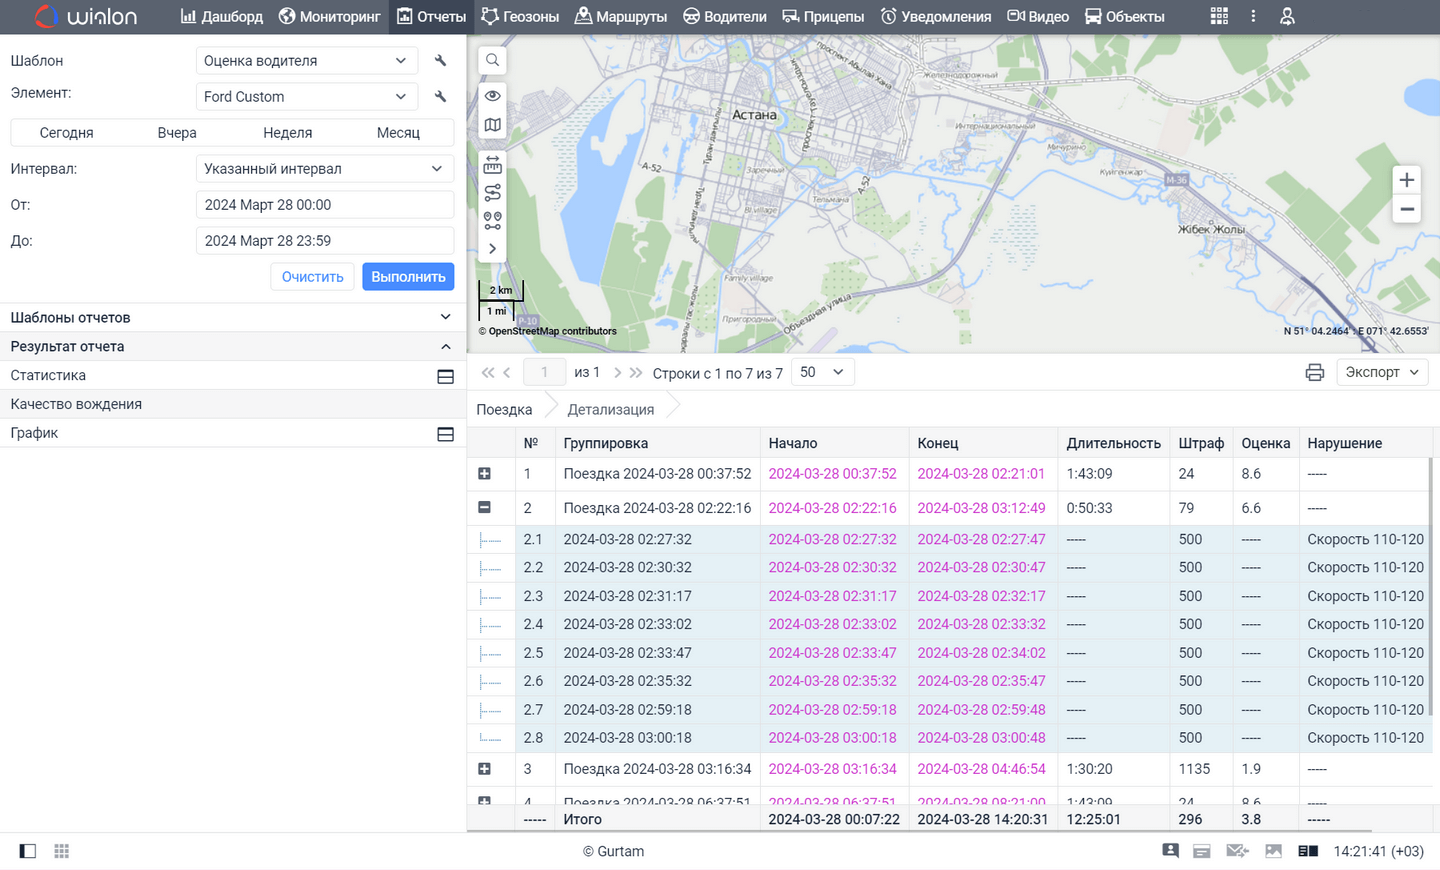Open the Мониторинг tab

329,16
